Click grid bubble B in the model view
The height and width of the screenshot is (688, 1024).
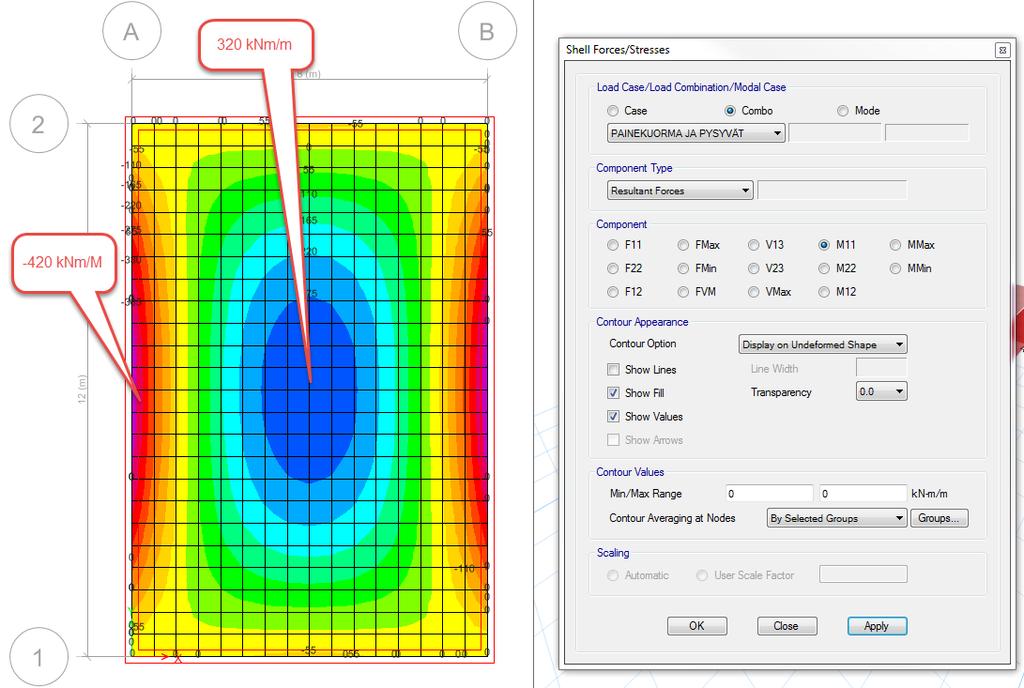[x=487, y=31]
